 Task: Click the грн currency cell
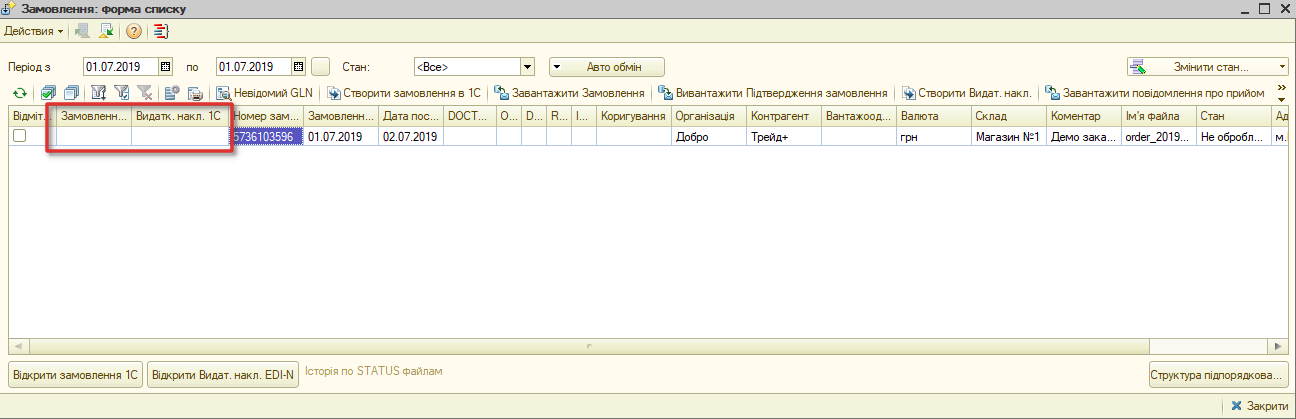tap(934, 137)
